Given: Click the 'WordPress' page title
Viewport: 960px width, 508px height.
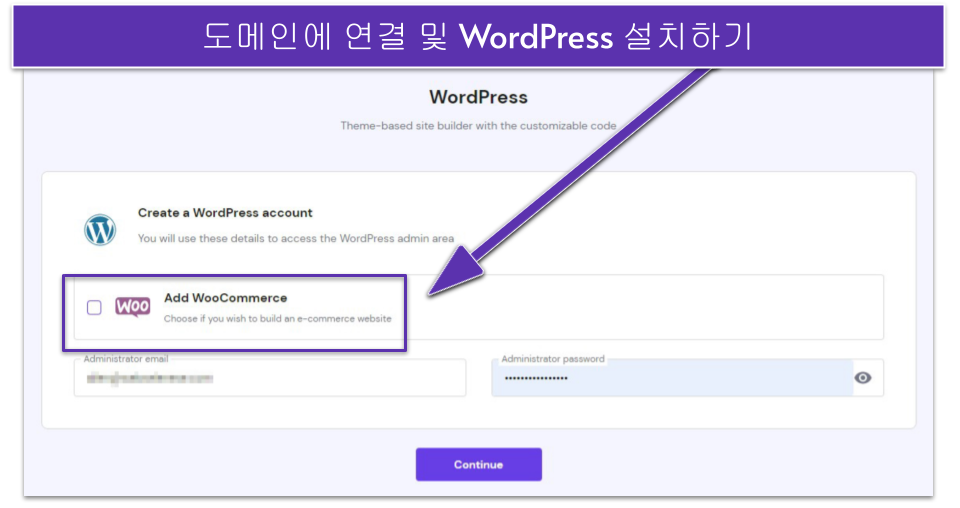Looking at the screenshot, I should point(478,97).
